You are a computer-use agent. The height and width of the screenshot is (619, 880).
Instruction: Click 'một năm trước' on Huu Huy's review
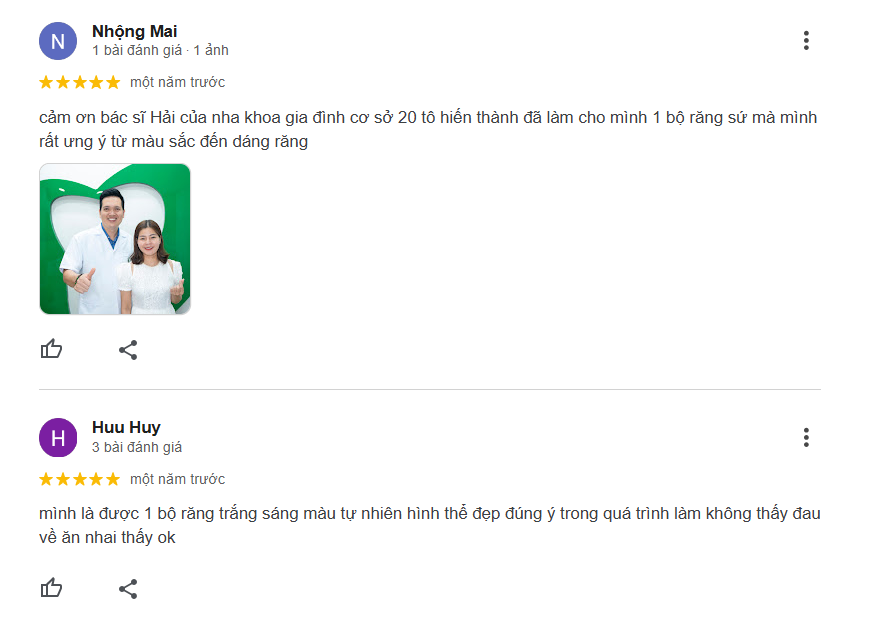pos(177,479)
